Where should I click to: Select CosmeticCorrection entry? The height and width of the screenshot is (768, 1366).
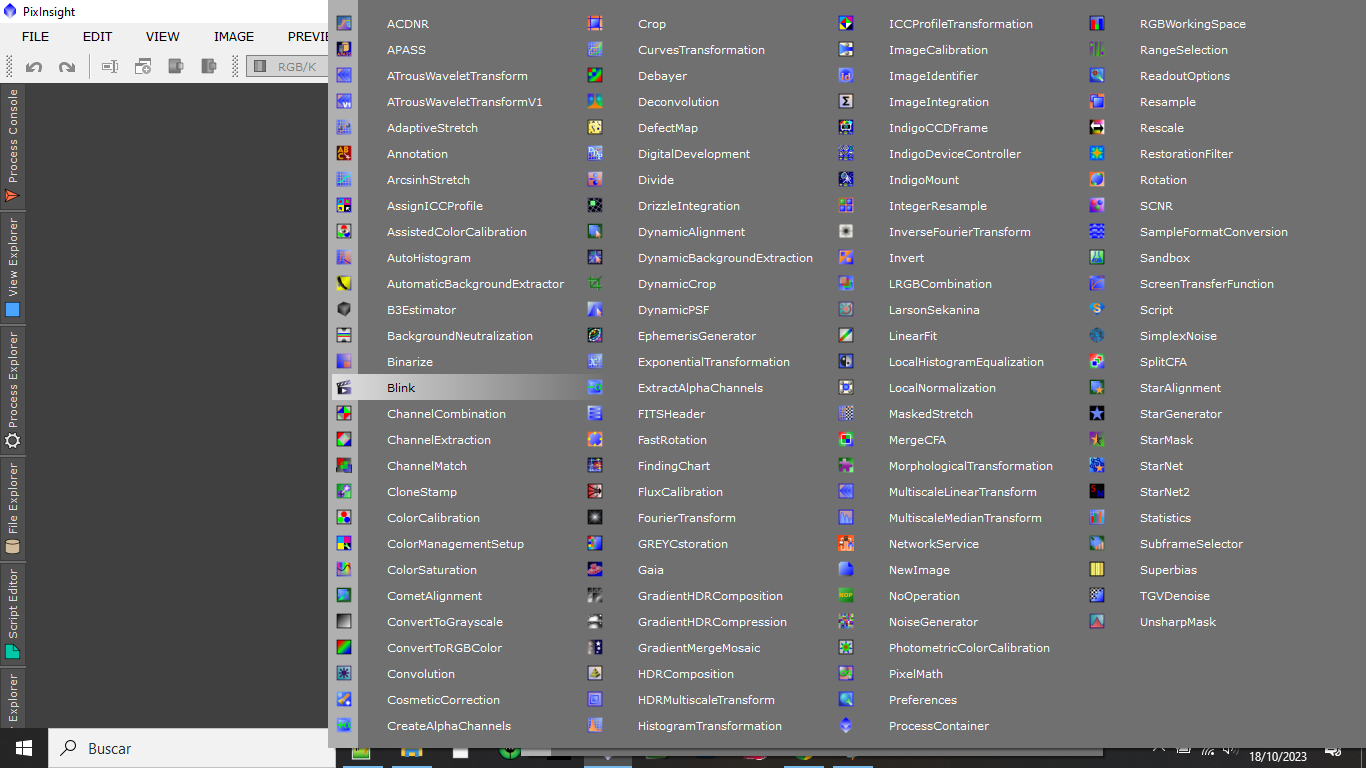pyautogui.click(x=443, y=699)
